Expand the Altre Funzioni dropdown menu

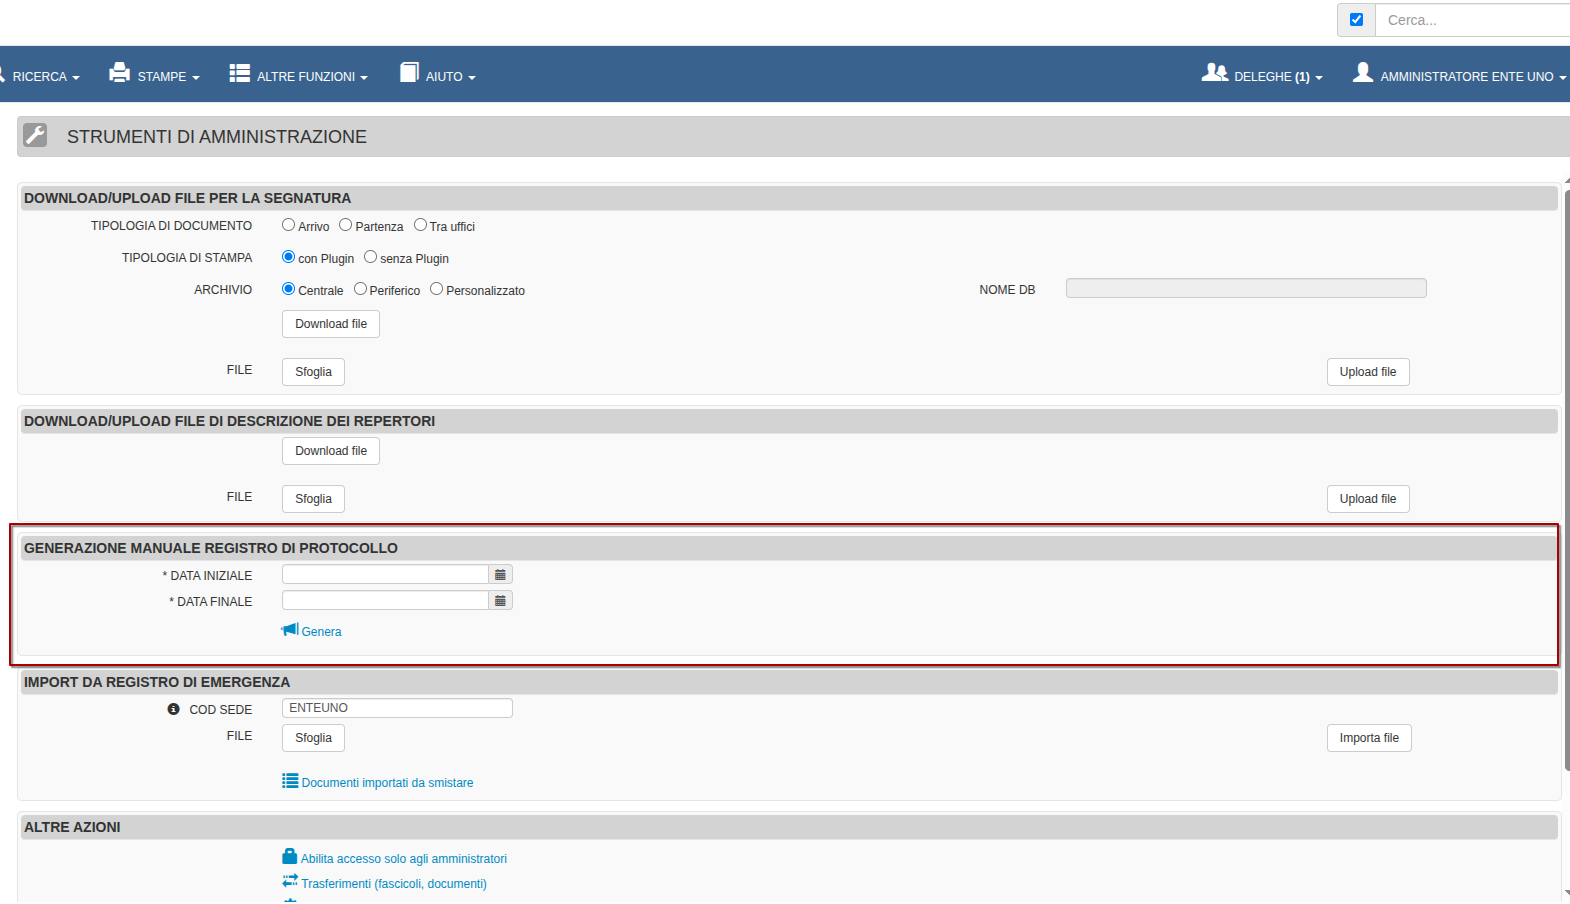(299, 76)
